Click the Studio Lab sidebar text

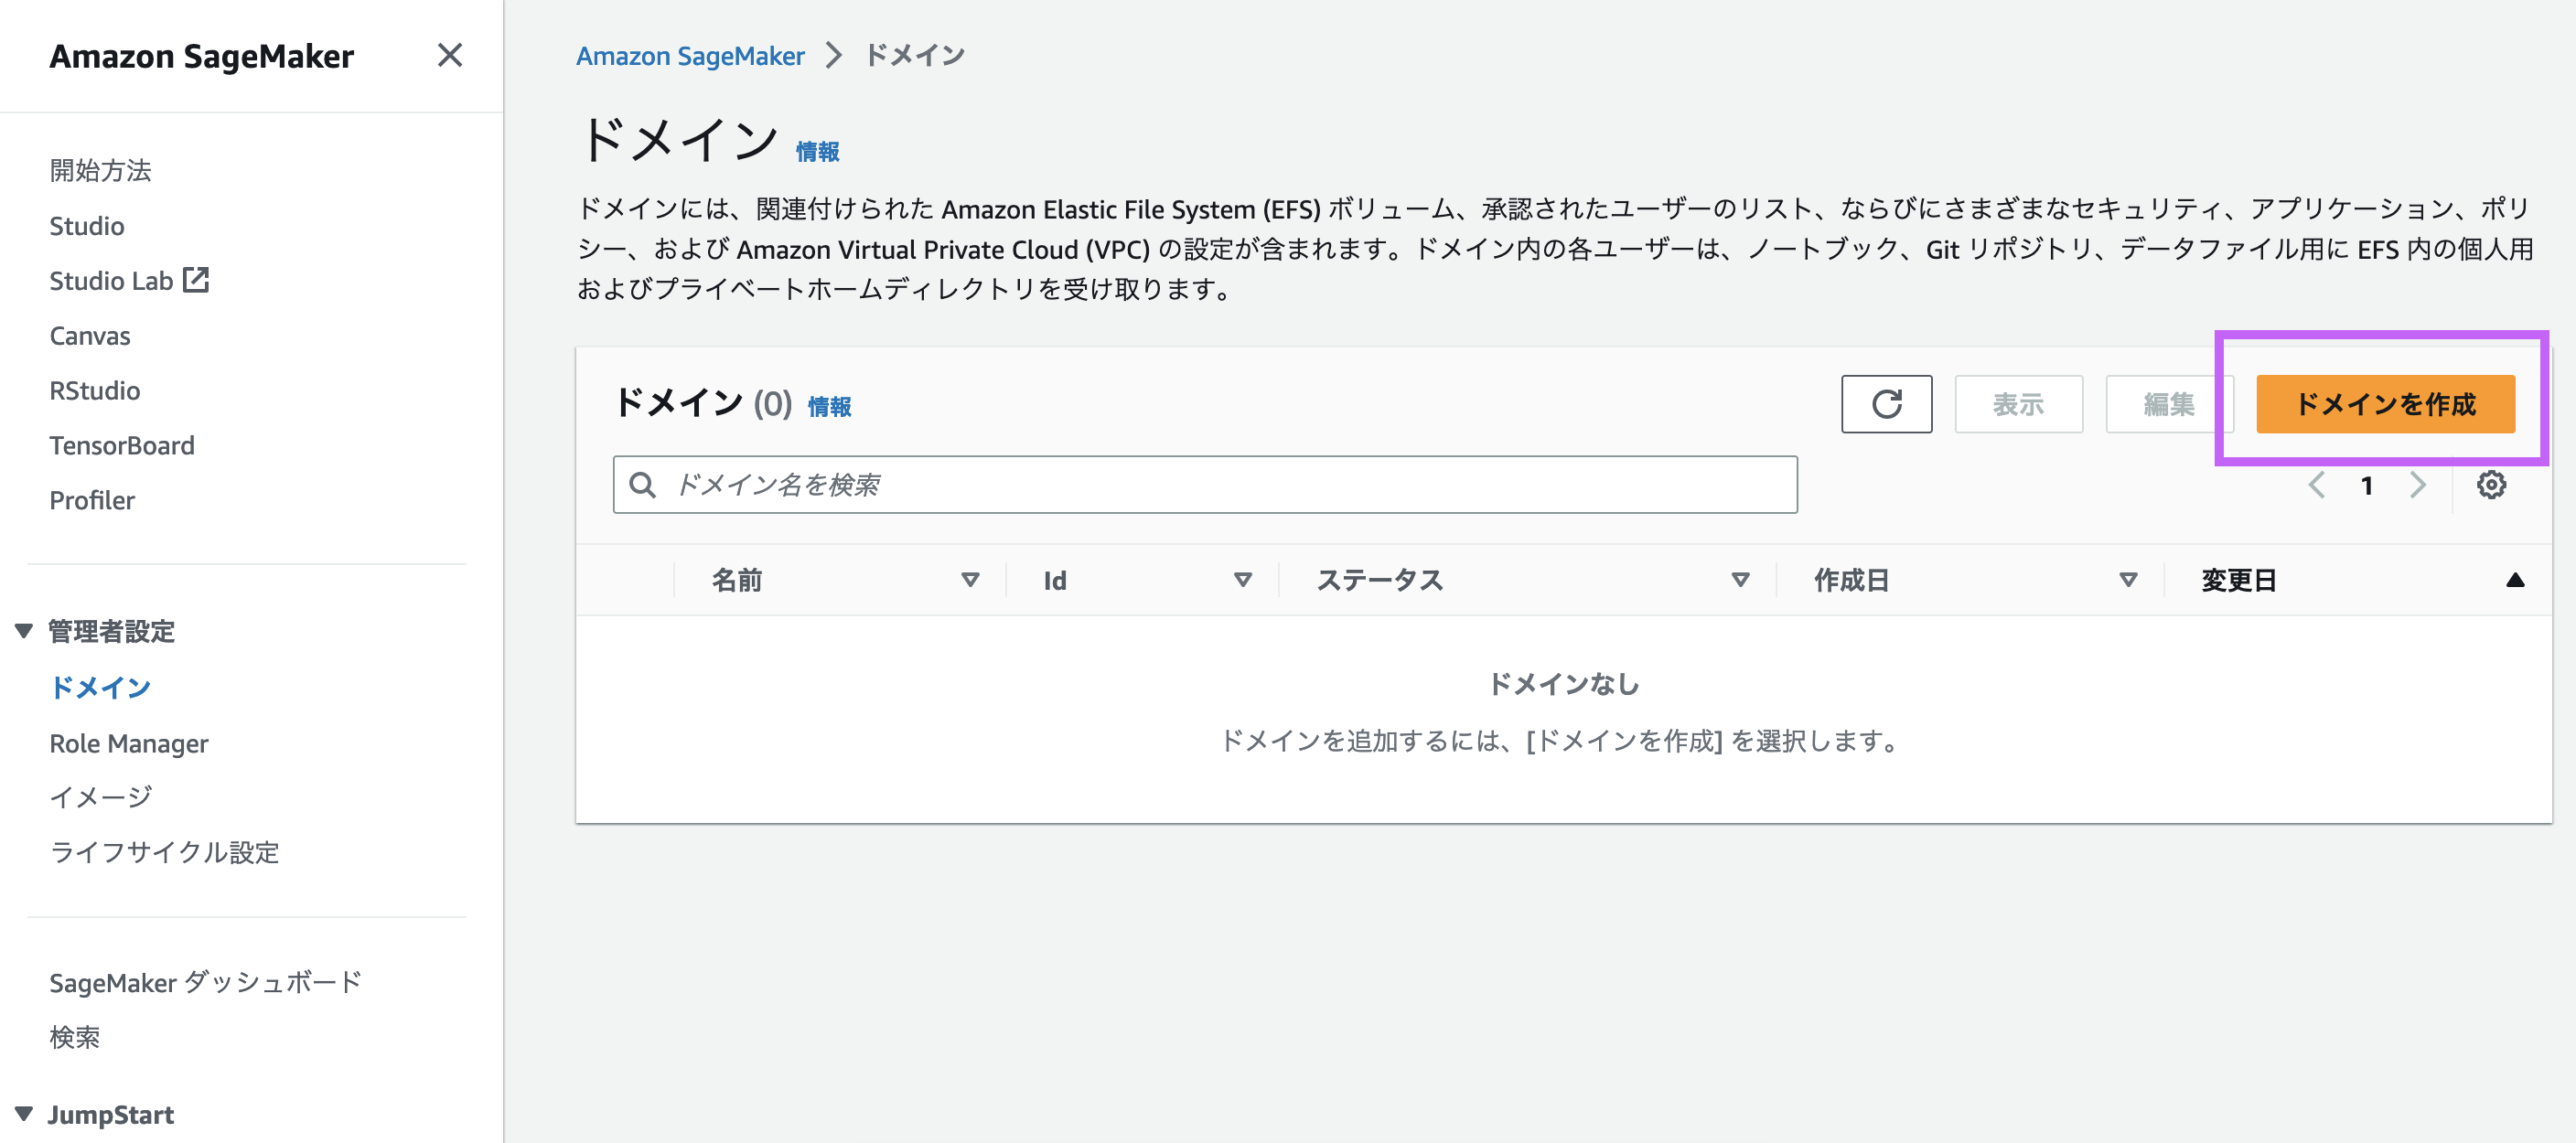pyautogui.click(x=111, y=281)
